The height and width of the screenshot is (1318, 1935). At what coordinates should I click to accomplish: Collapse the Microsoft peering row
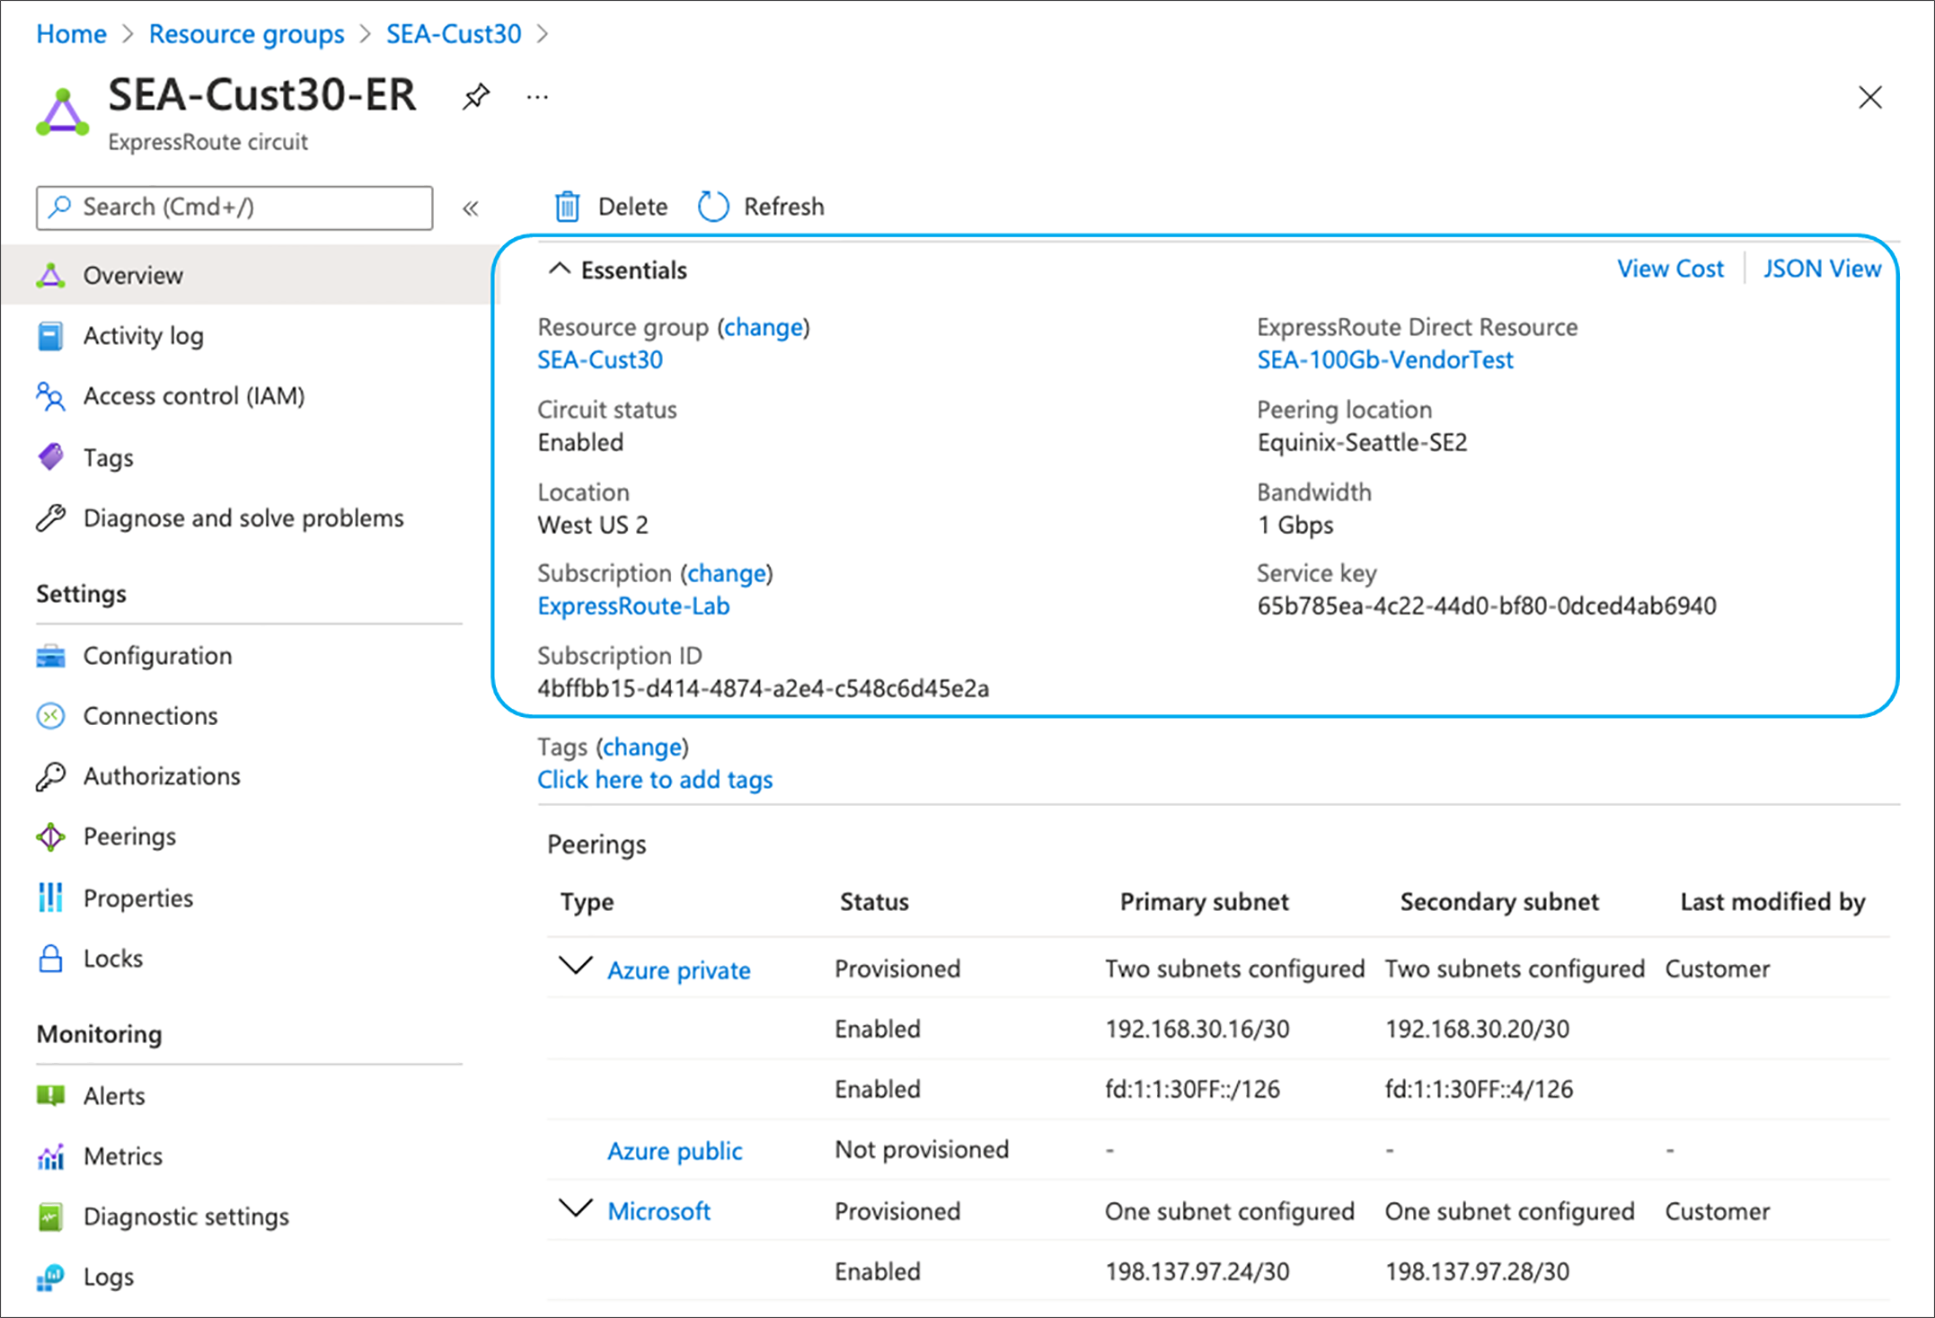pyautogui.click(x=575, y=1208)
